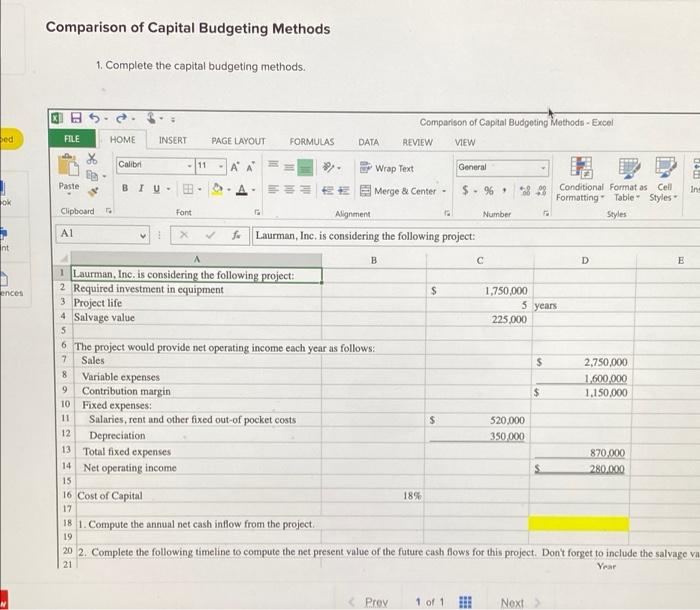Align text right
Viewport: 700px width, 610px height.
[305, 190]
